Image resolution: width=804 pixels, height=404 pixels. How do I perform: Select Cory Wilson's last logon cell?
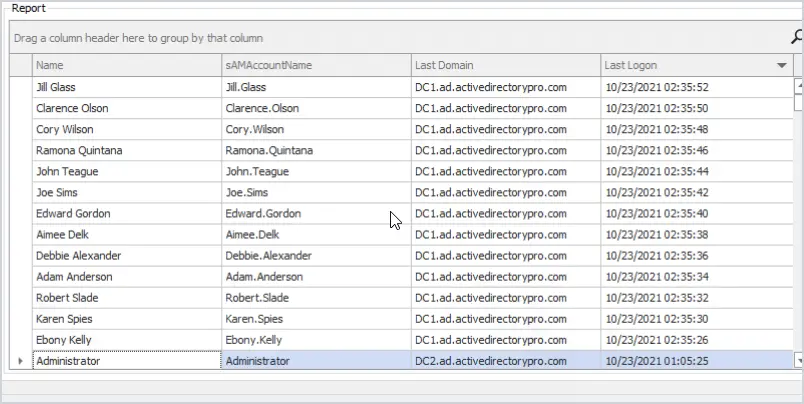[697, 129]
